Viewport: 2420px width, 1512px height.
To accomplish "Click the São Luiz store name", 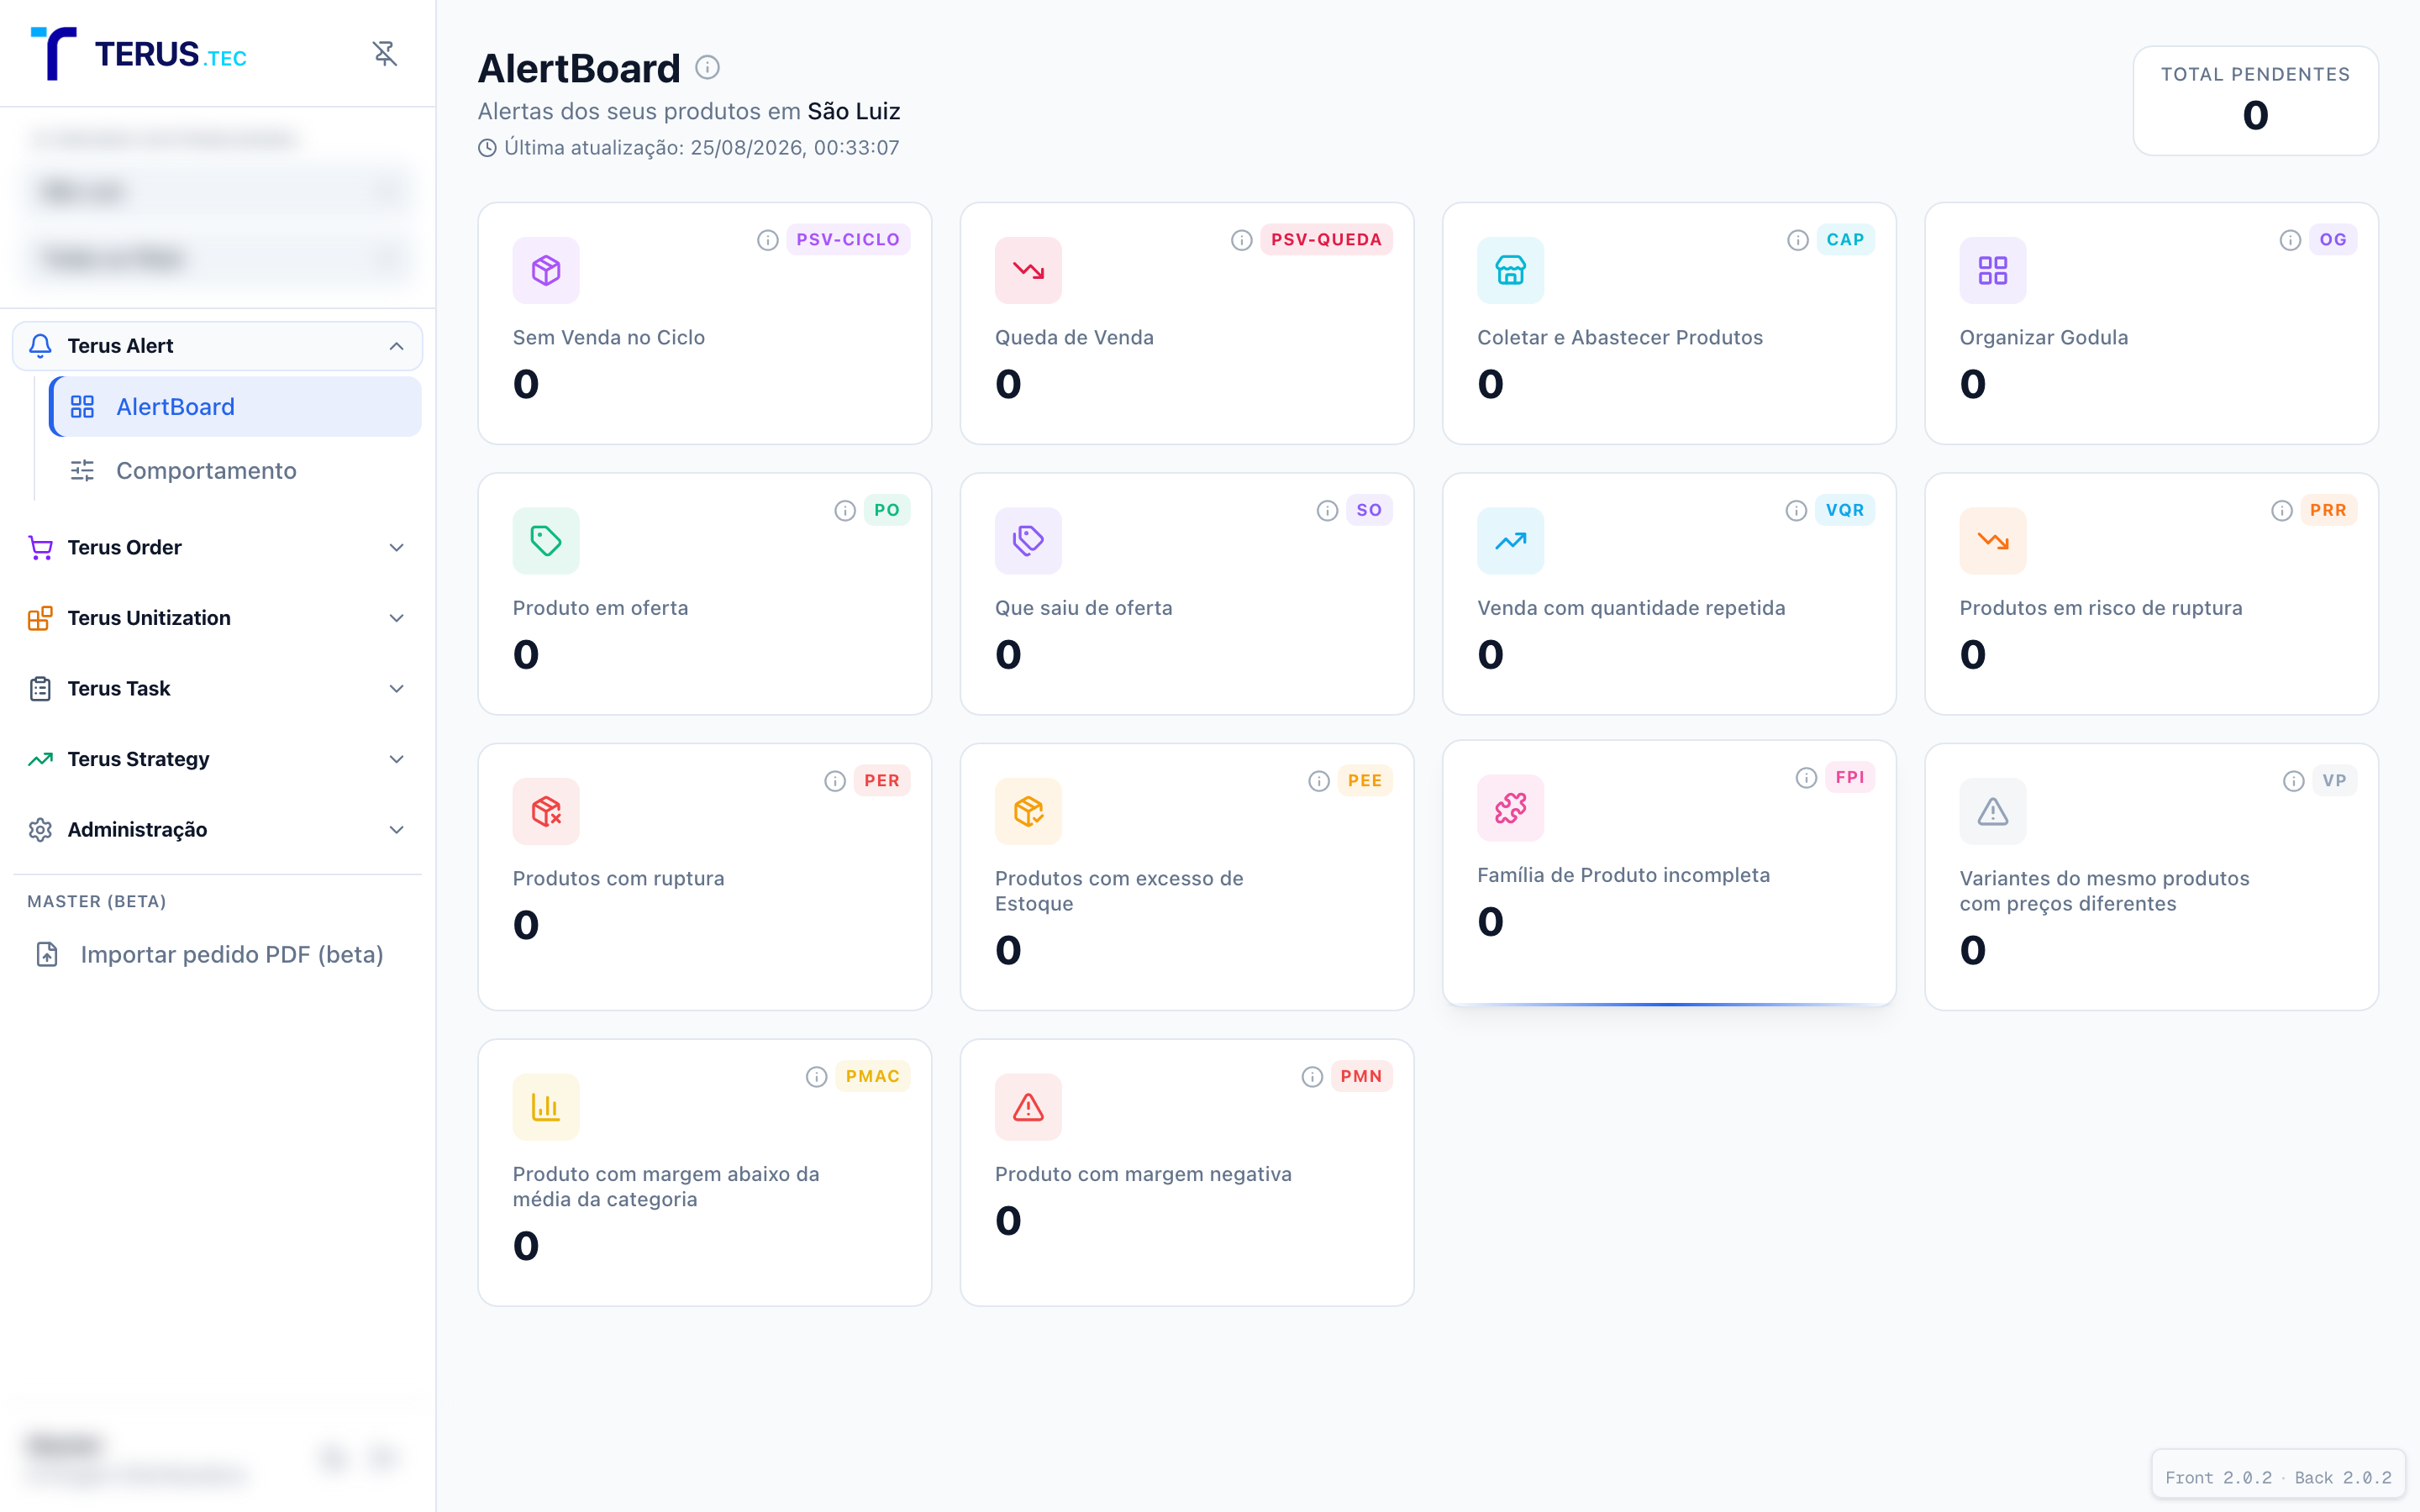I will pyautogui.click(x=854, y=111).
